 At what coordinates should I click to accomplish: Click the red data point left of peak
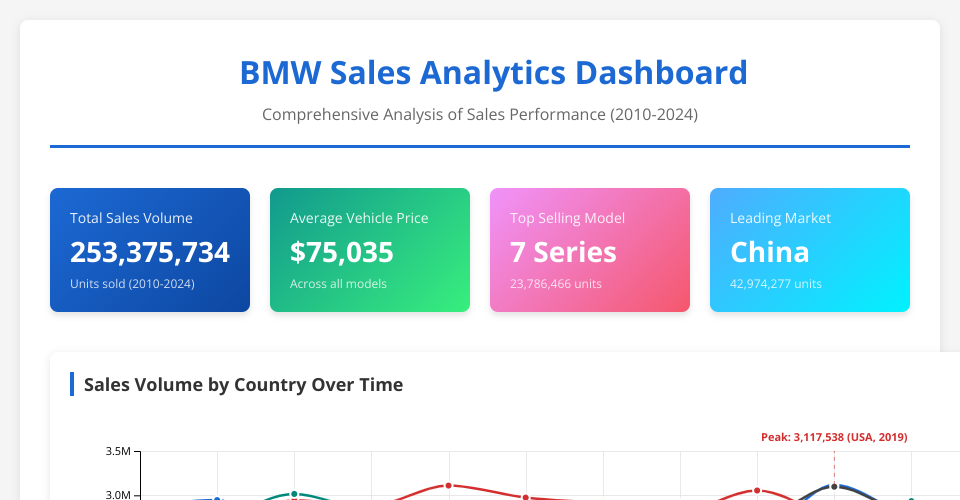[x=757, y=490]
